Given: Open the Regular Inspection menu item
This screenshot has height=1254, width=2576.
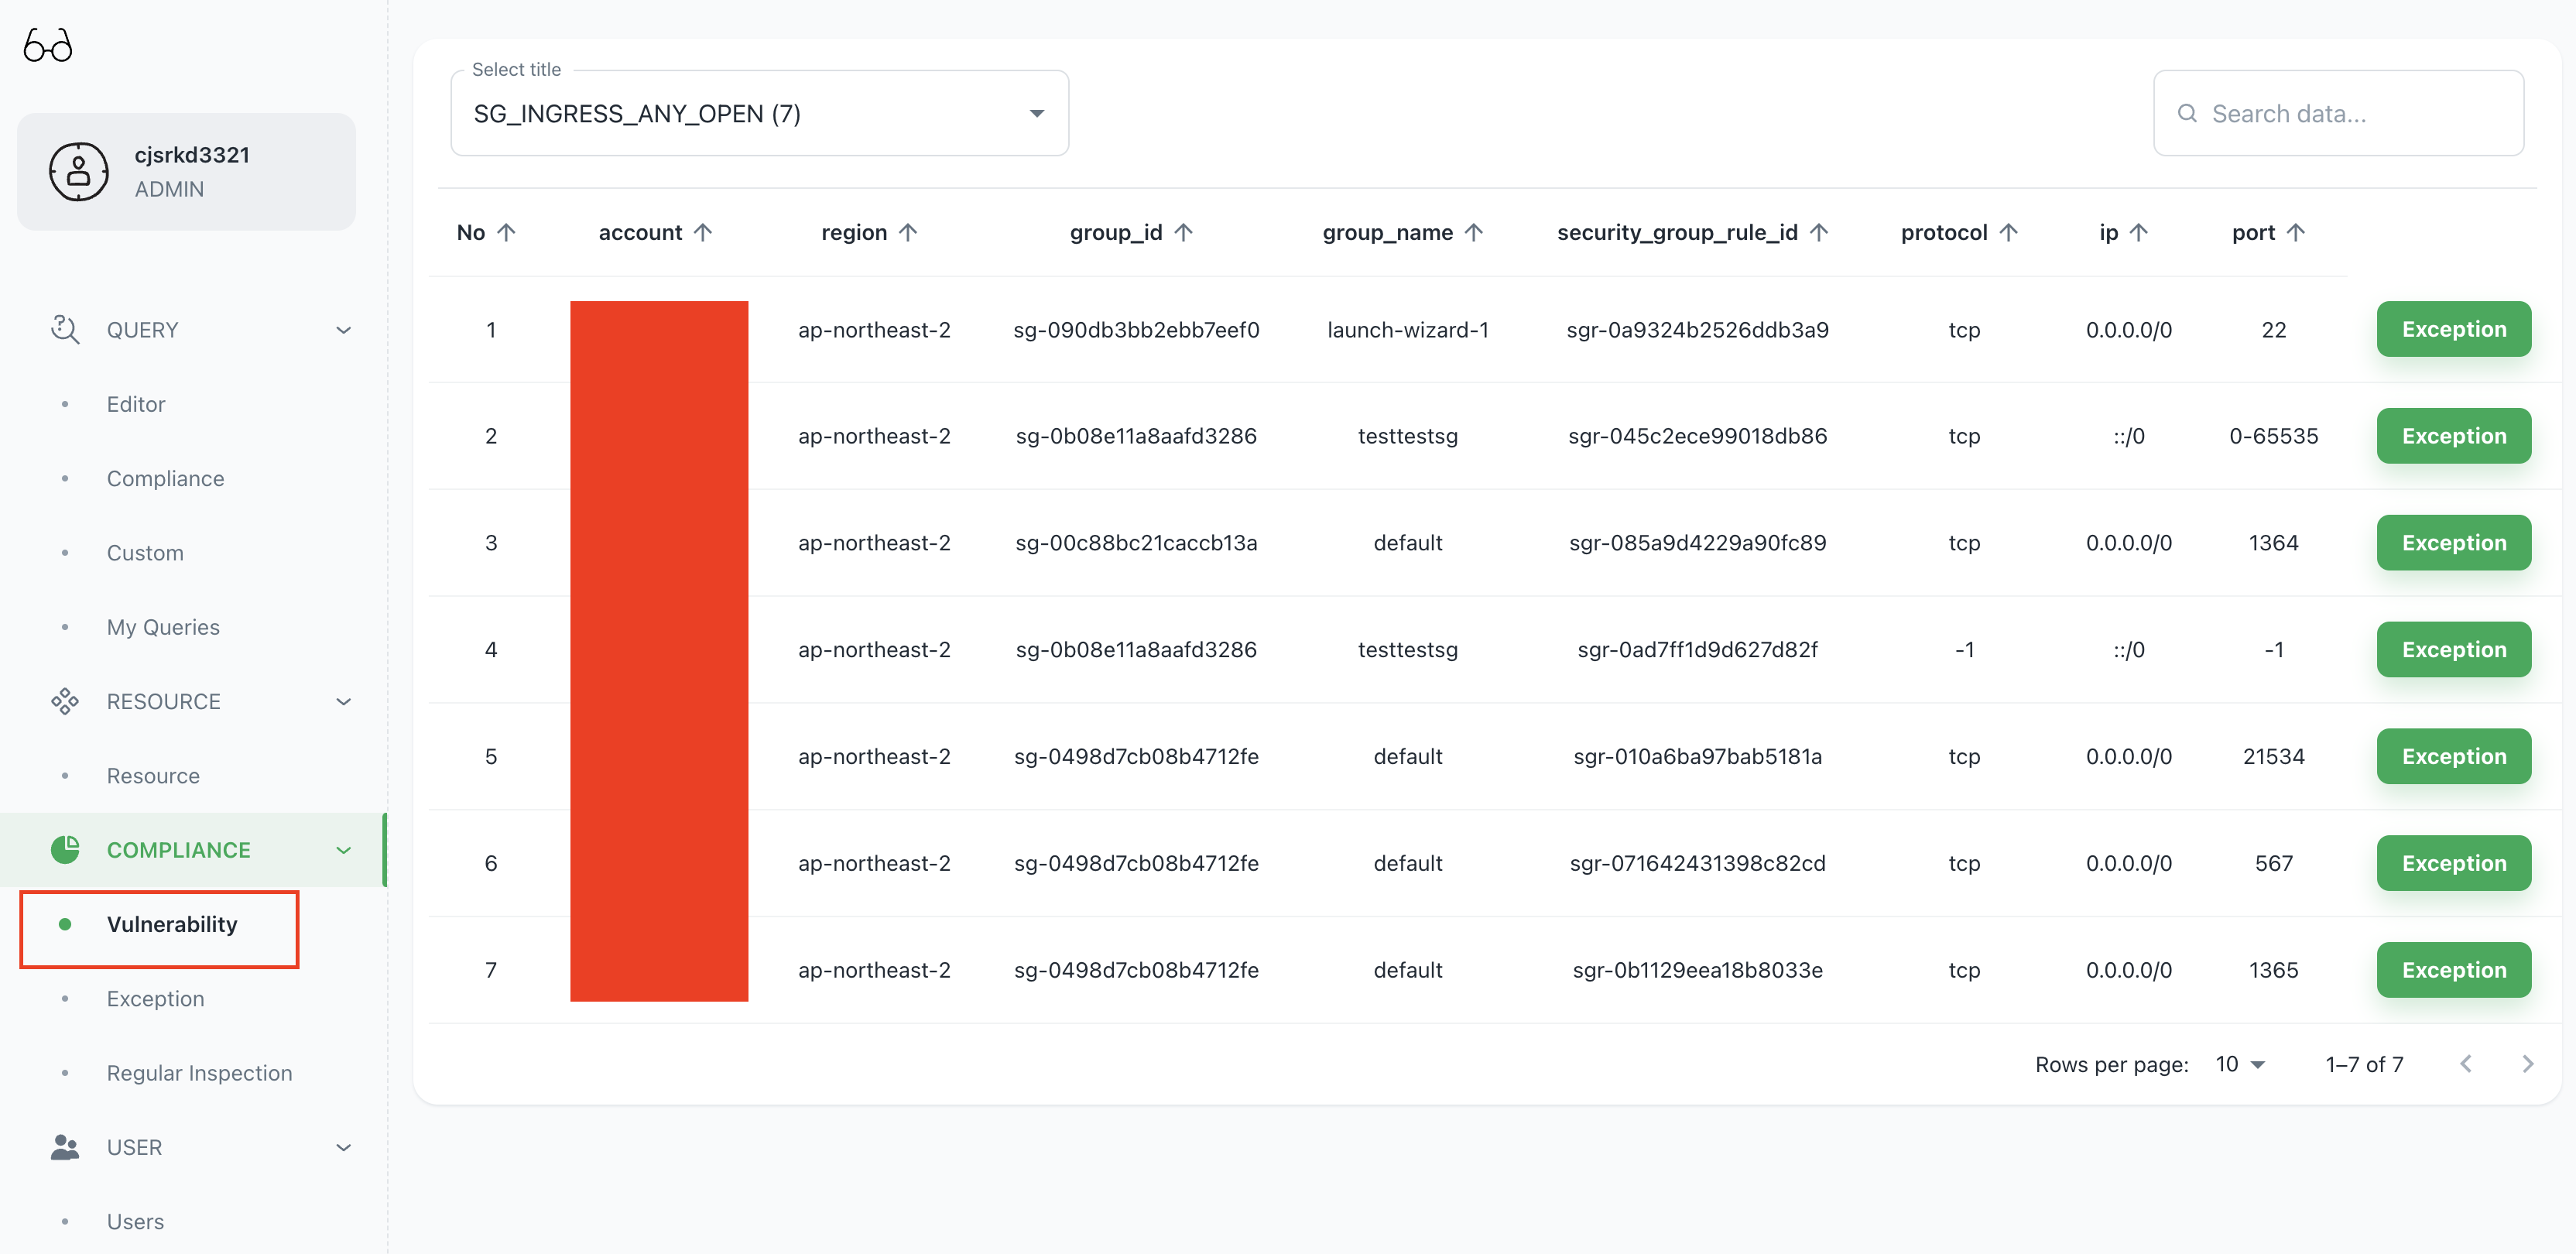Looking at the screenshot, I should point(199,1072).
